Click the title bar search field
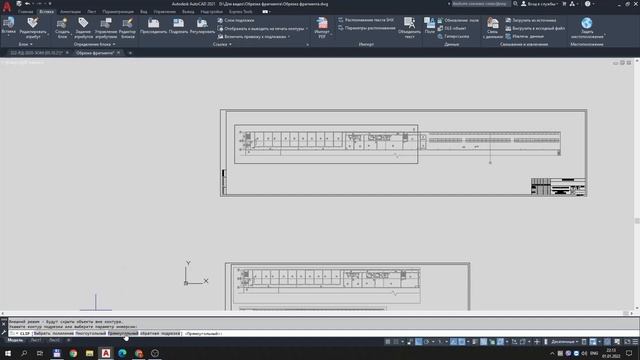640x360 pixels. coord(480,4)
